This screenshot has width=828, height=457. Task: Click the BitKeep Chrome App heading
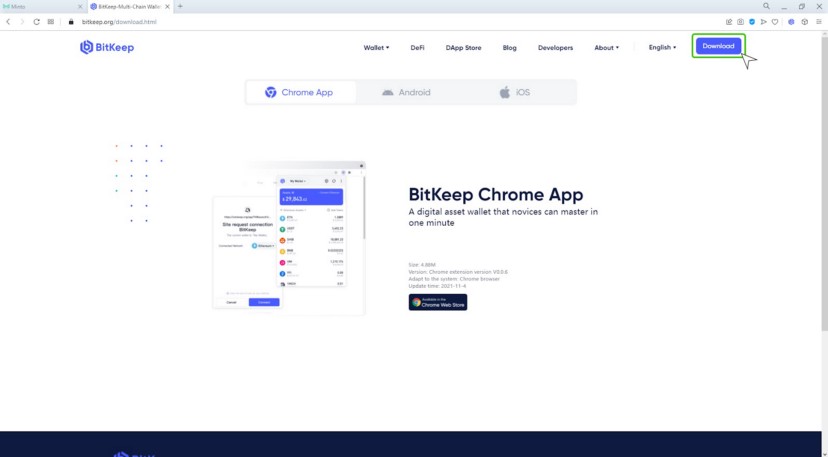point(496,194)
